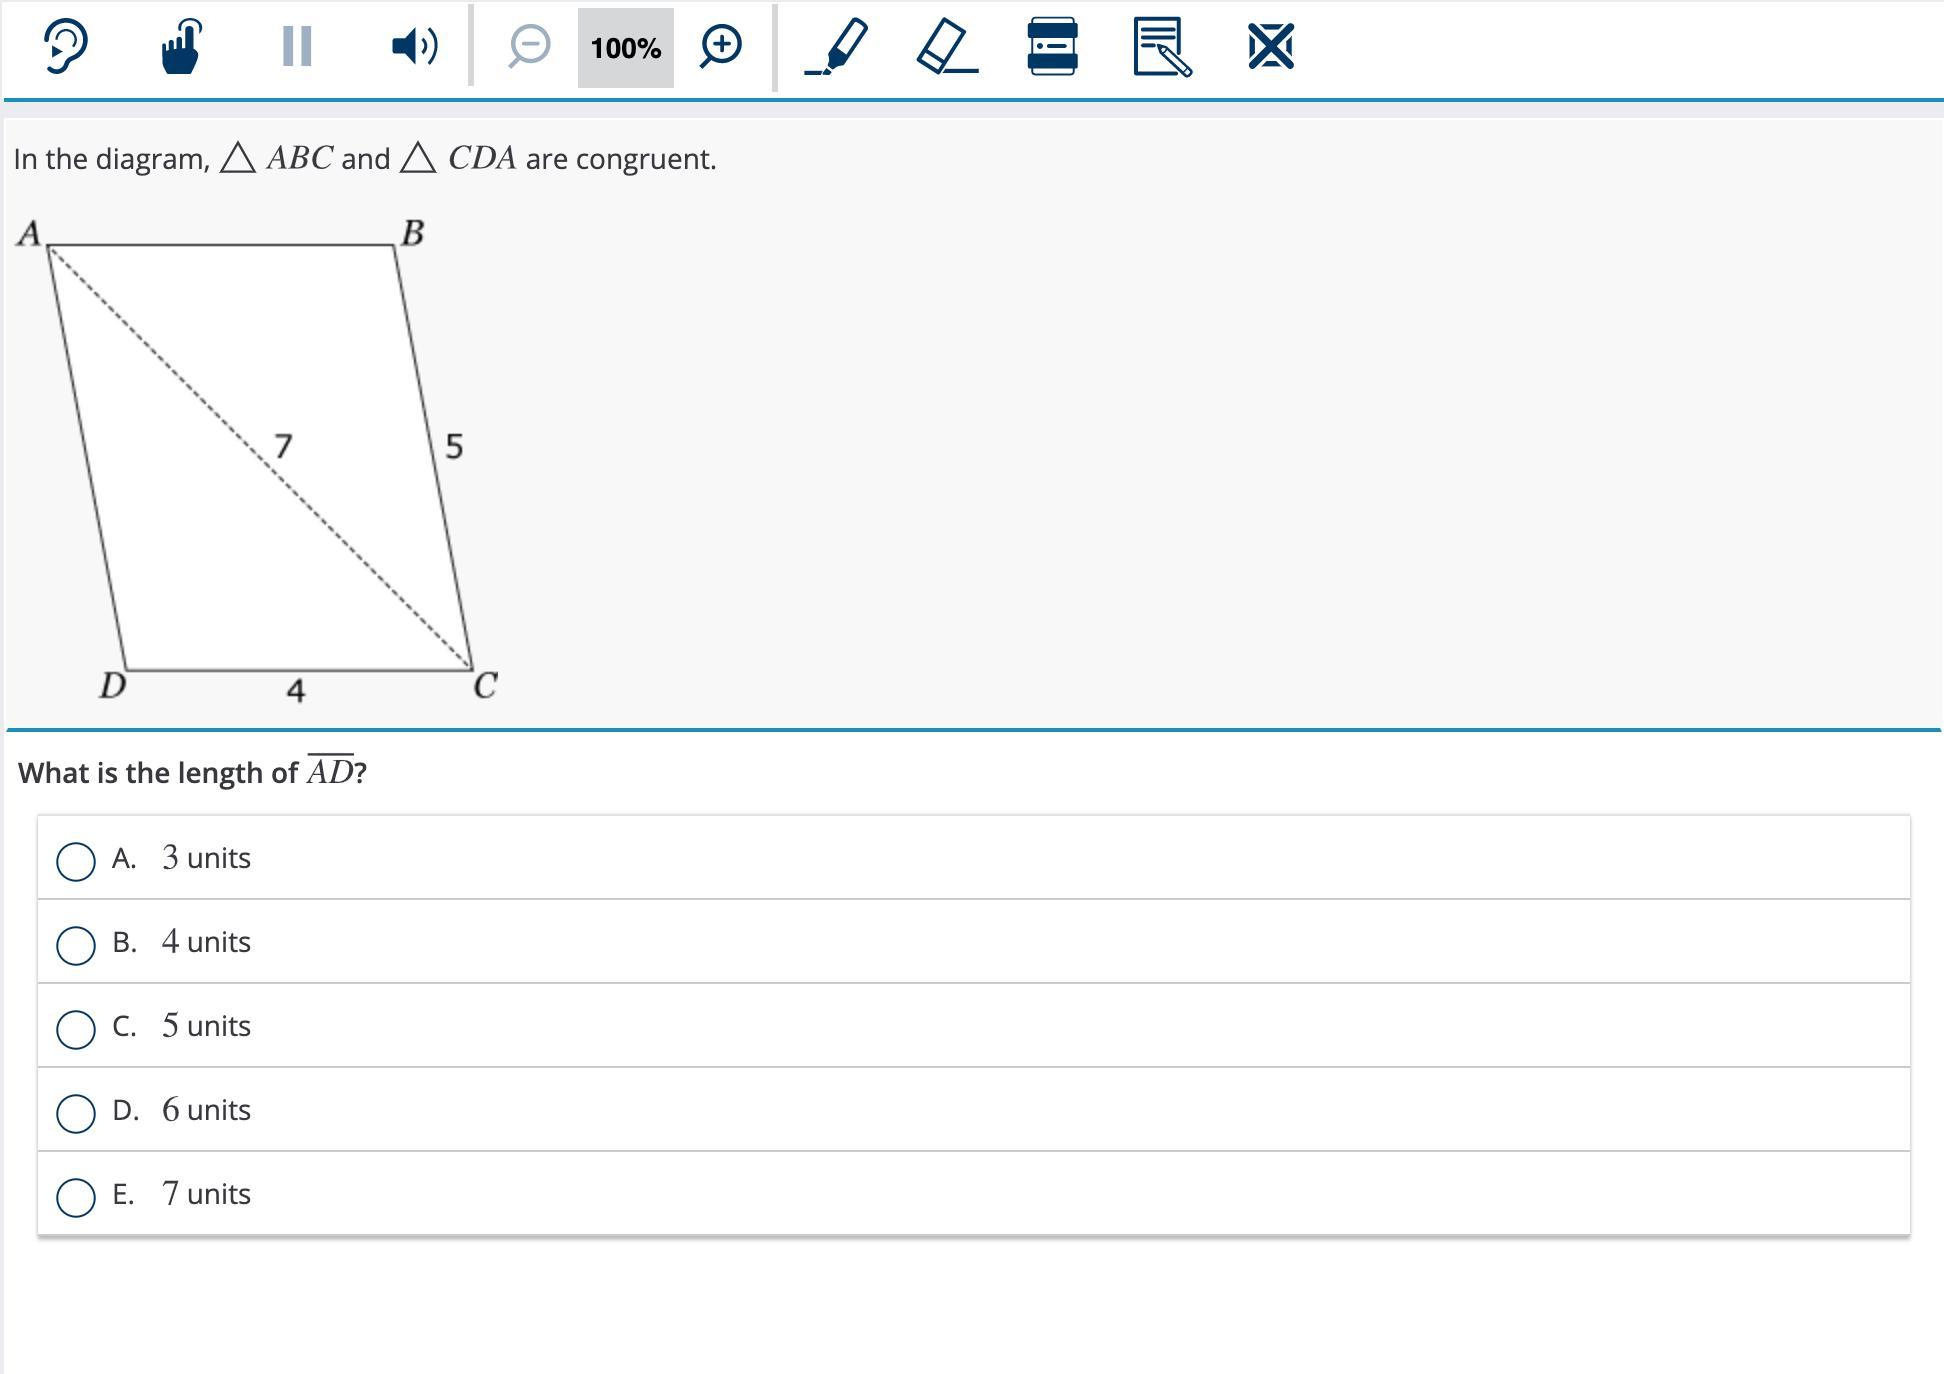
Task: Select the eraser tool
Action: coord(946,46)
